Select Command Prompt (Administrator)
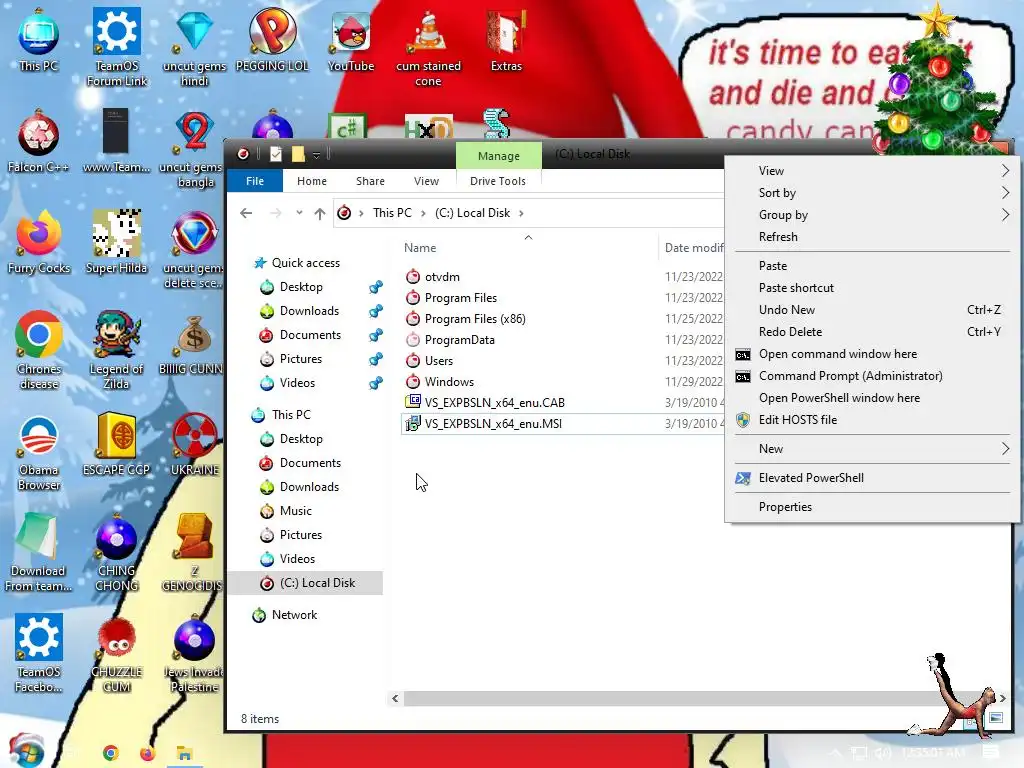The image size is (1024, 768). [872, 376]
